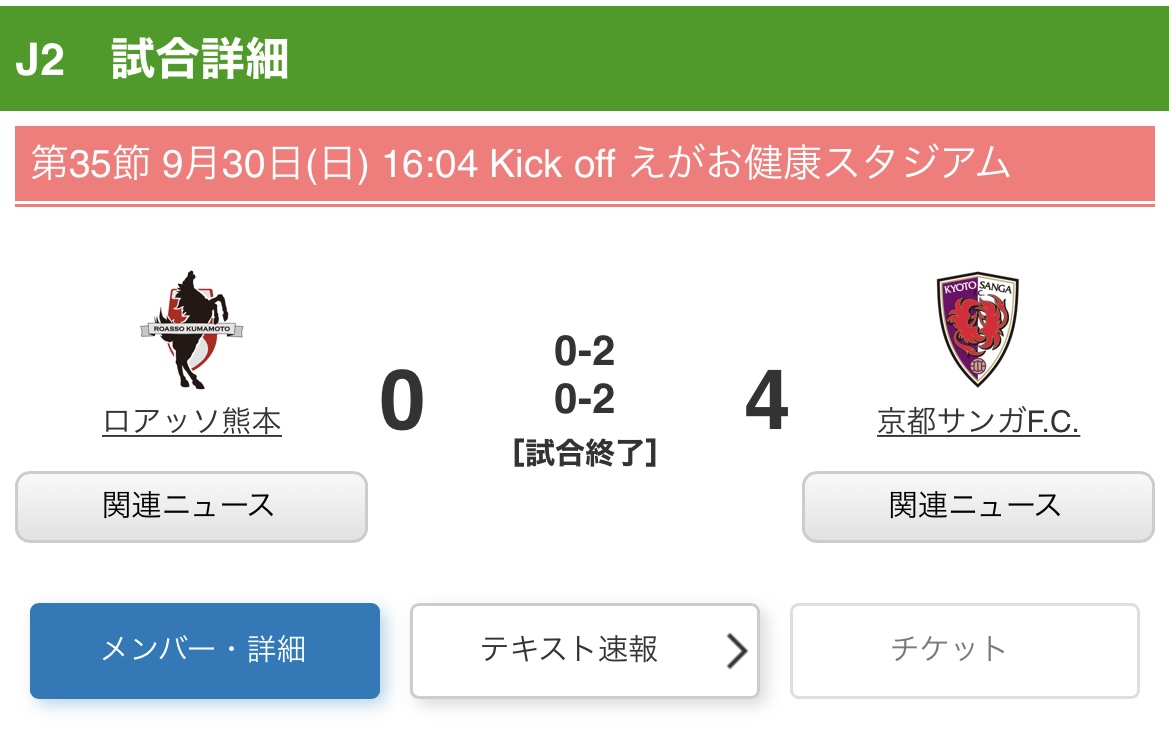Click Kyoto Sanga's total score 4
This screenshot has height=738, width=1169.
pyautogui.click(x=766, y=402)
